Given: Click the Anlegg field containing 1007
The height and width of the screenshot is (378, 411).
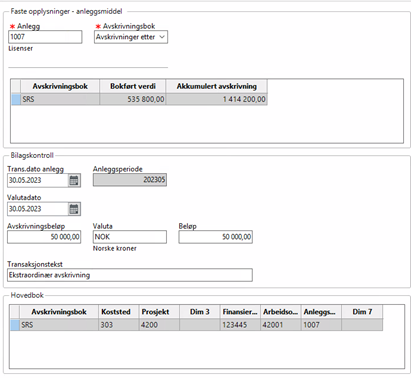Looking at the screenshot, I should tap(45, 37).
